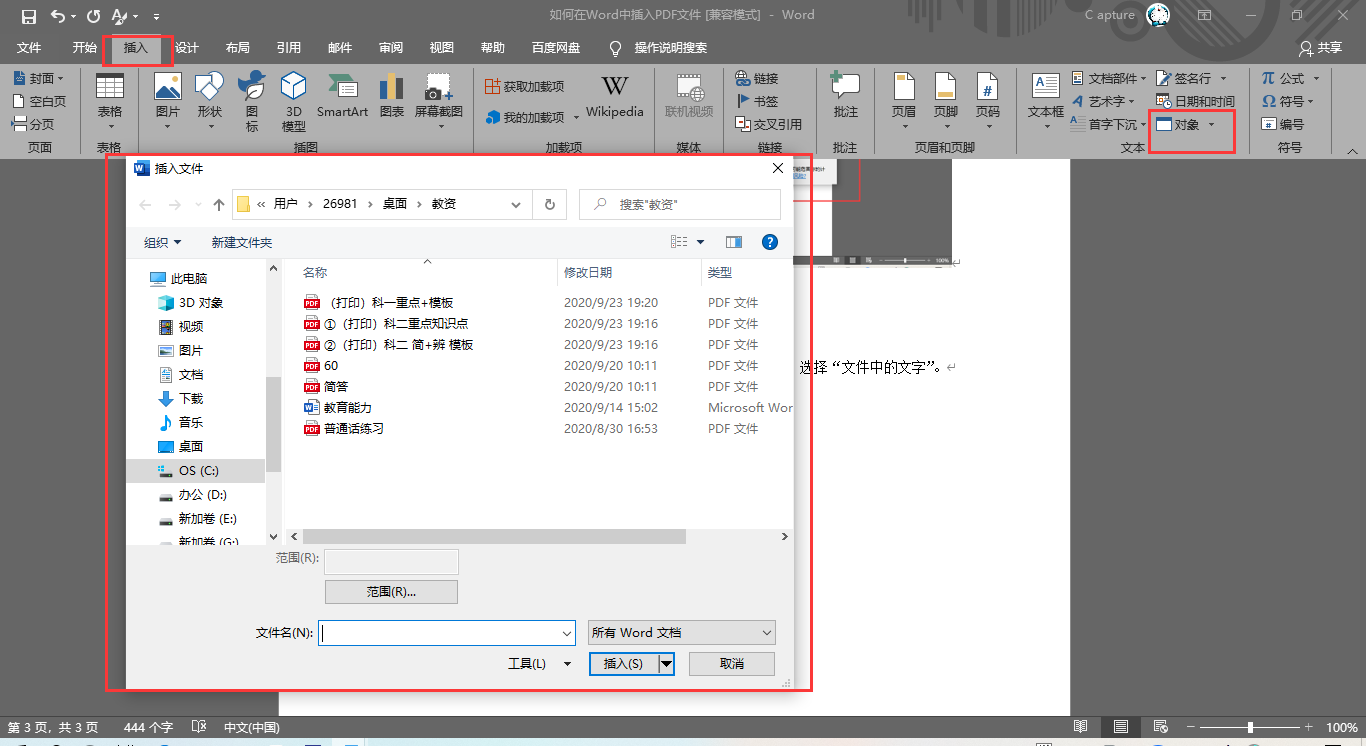Insert a 交叉引用 cross-reference
The height and width of the screenshot is (746, 1366).
click(768, 124)
